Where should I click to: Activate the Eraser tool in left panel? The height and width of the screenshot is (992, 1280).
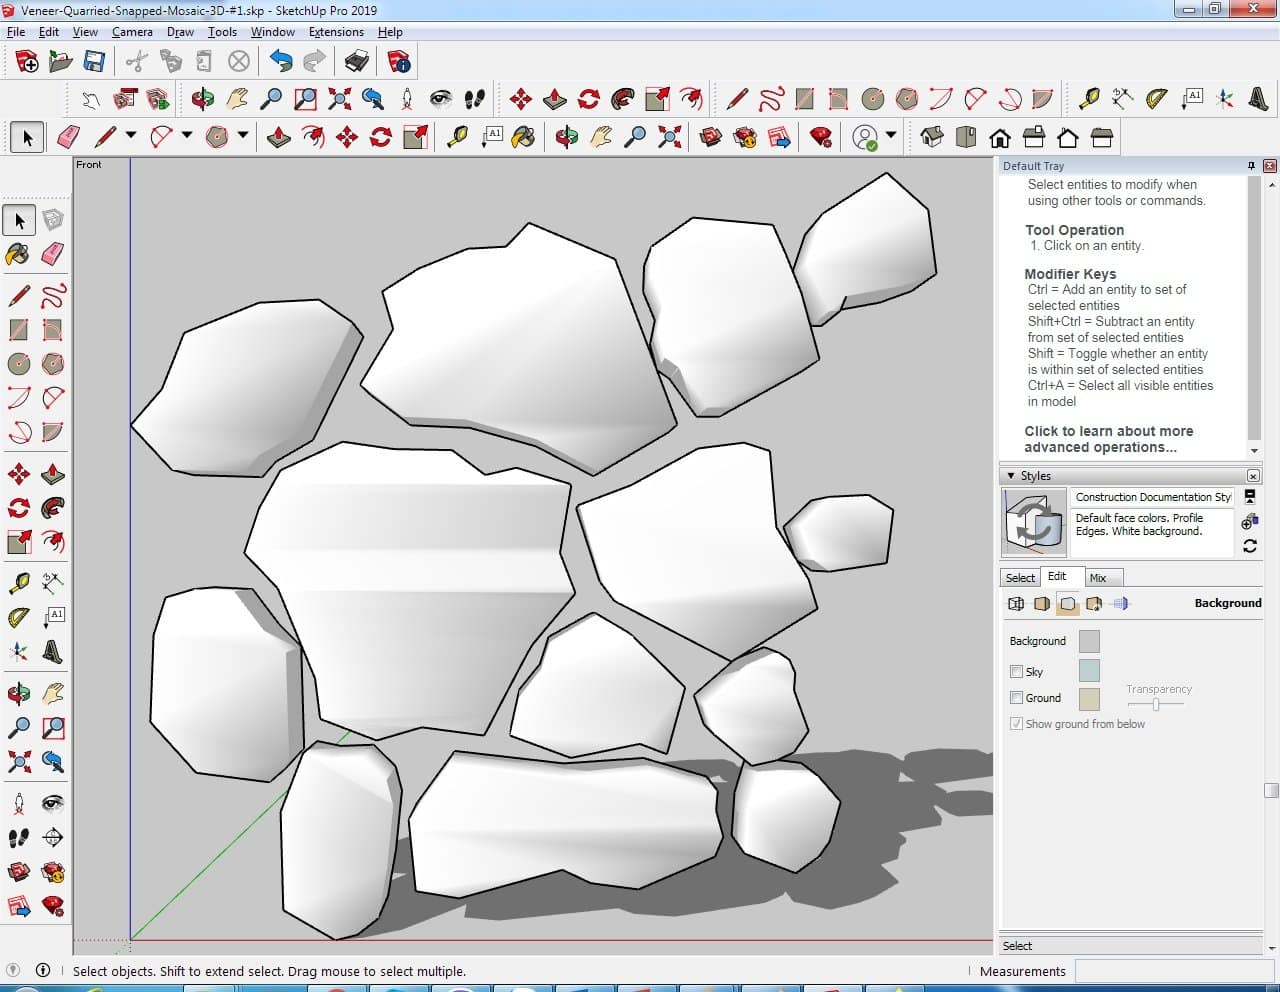[53, 254]
